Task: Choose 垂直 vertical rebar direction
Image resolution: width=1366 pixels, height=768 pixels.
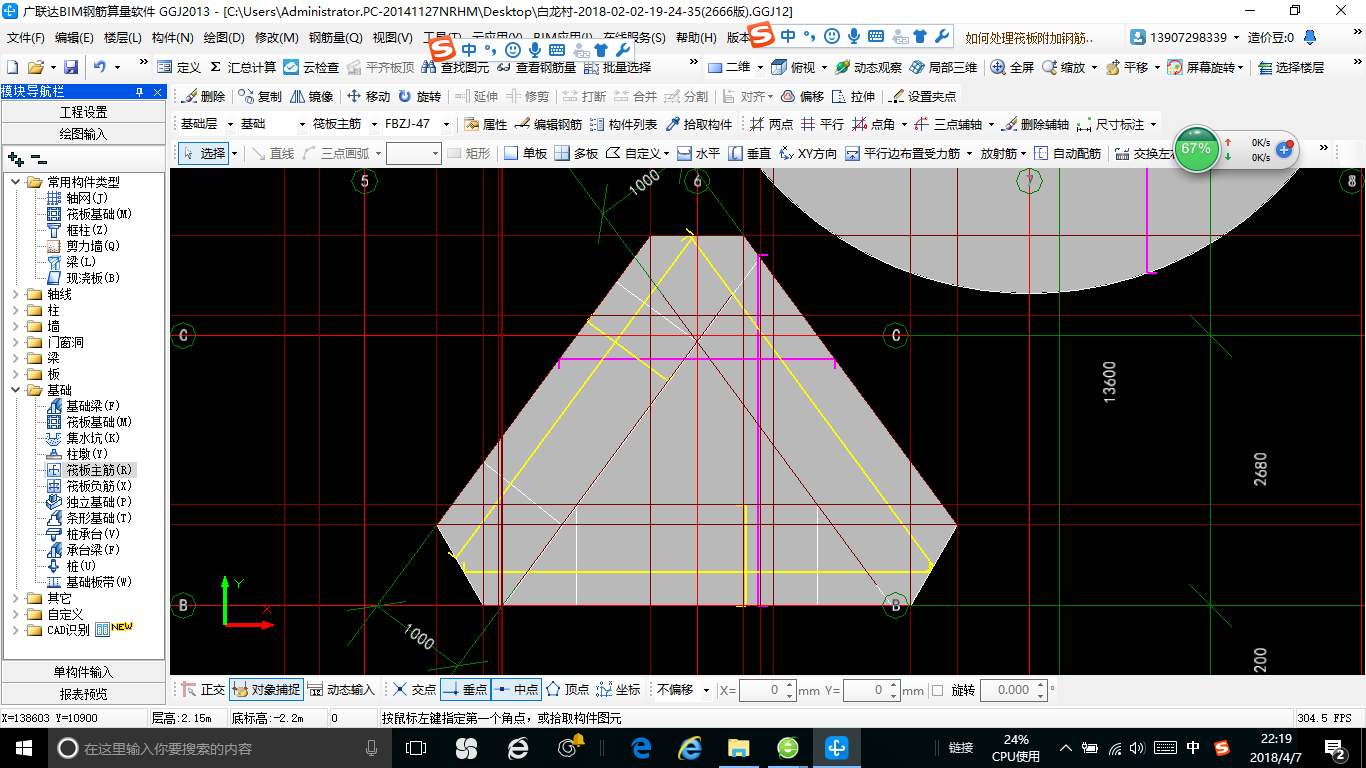Action: [749, 154]
